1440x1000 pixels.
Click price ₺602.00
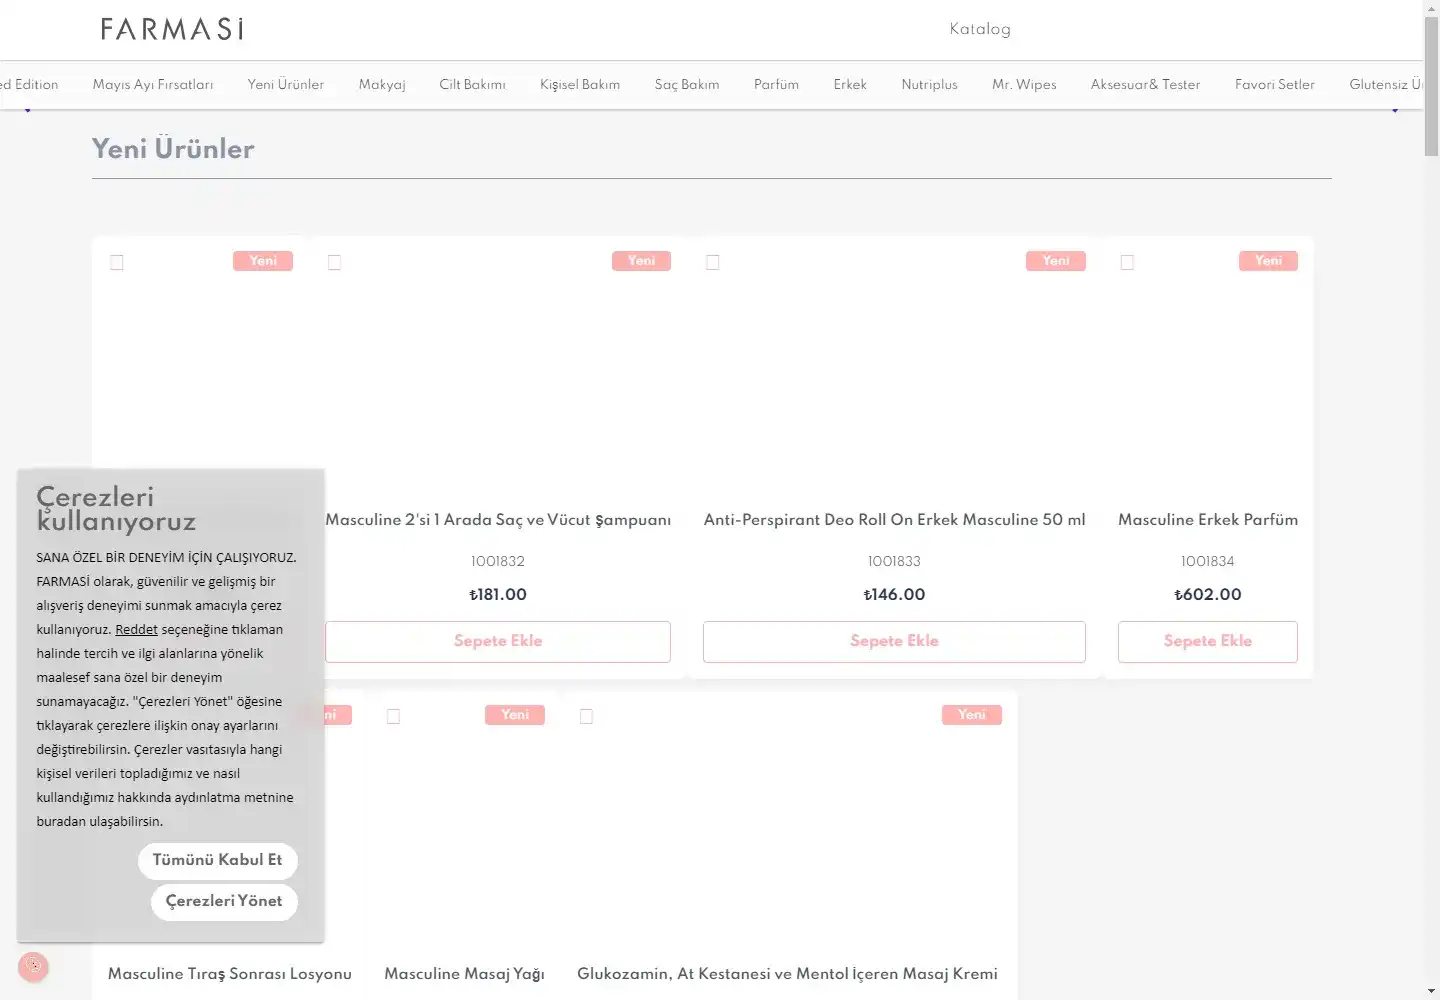click(1208, 595)
